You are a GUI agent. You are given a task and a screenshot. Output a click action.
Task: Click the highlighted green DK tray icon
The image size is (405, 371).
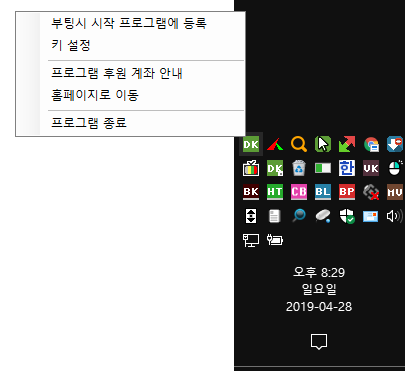pos(251,144)
